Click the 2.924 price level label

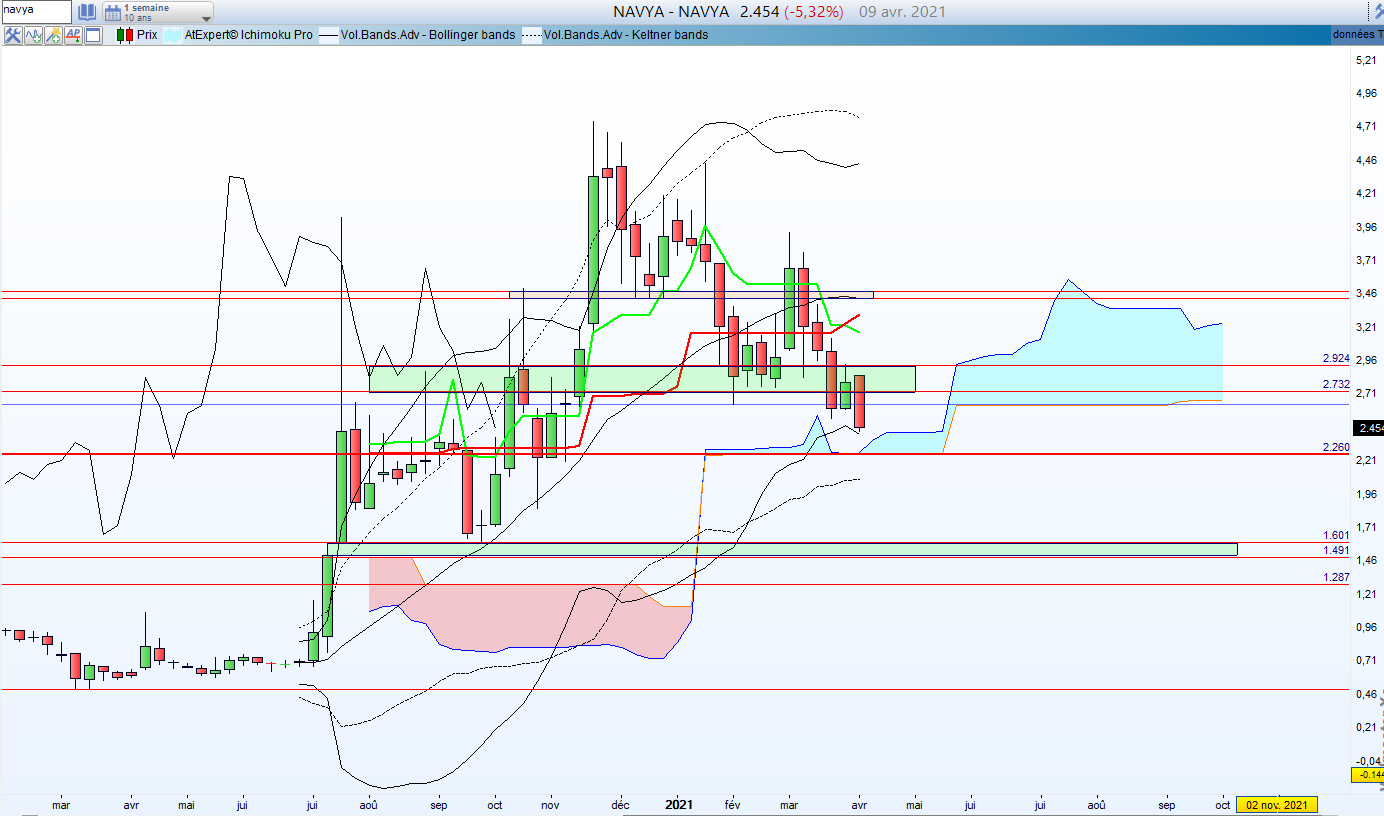[1336, 358]
